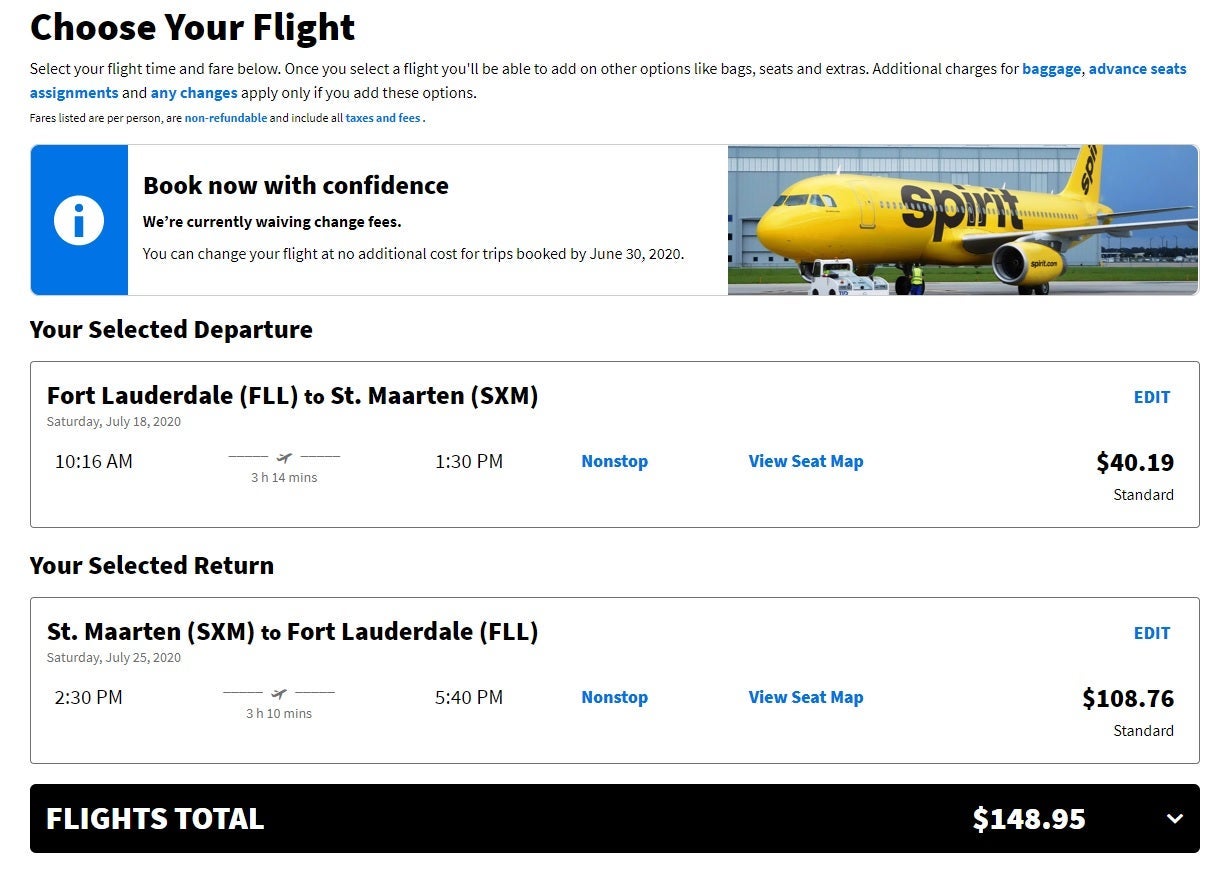The width and height of the screenshot is (1215, 872).
Task: Edit the selected departure flight
Action: tap(1151, 397)
